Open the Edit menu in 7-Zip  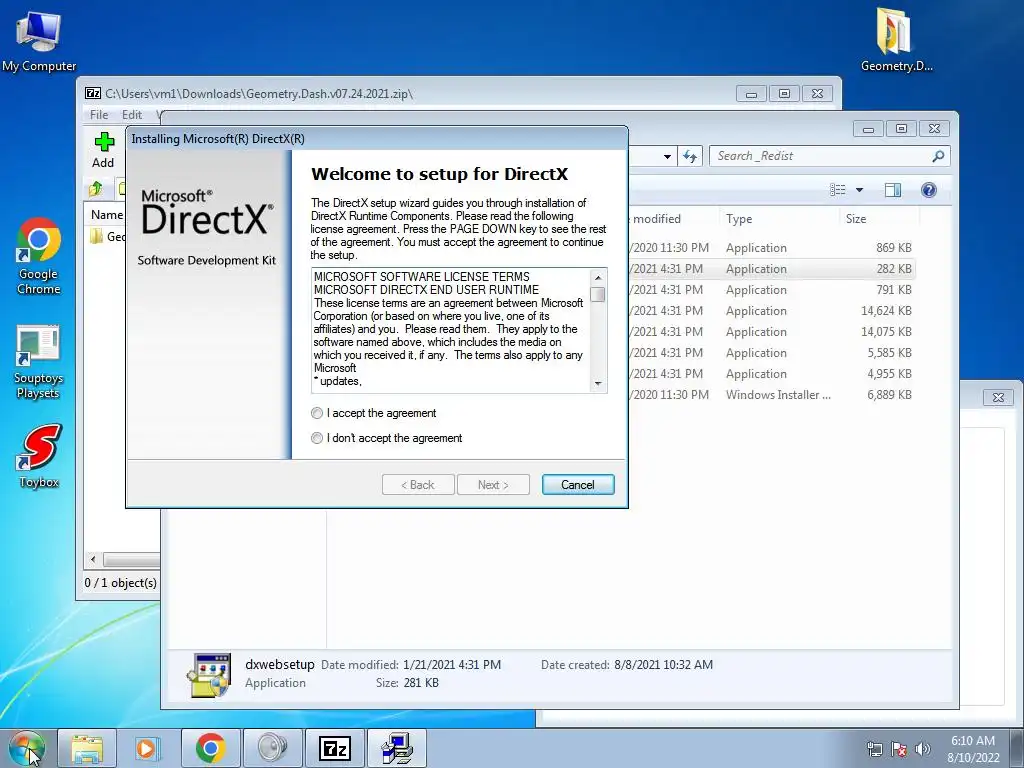(x=132, y=115)
